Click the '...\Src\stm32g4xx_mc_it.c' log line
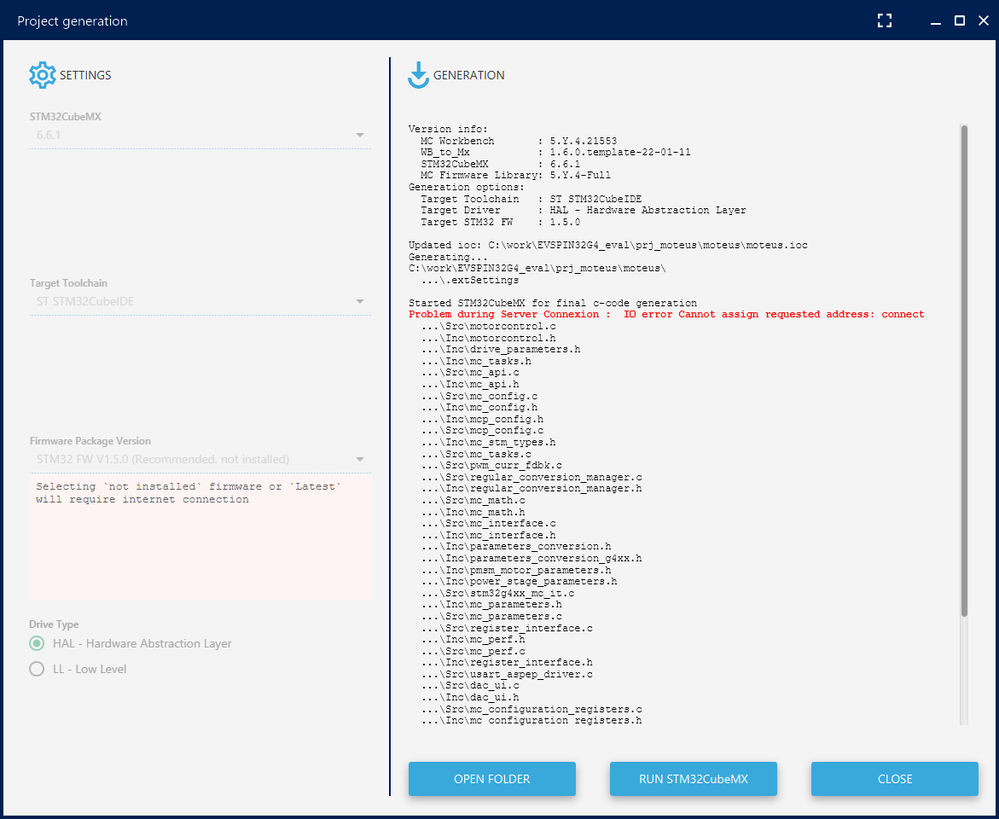 tap(498, 593)
